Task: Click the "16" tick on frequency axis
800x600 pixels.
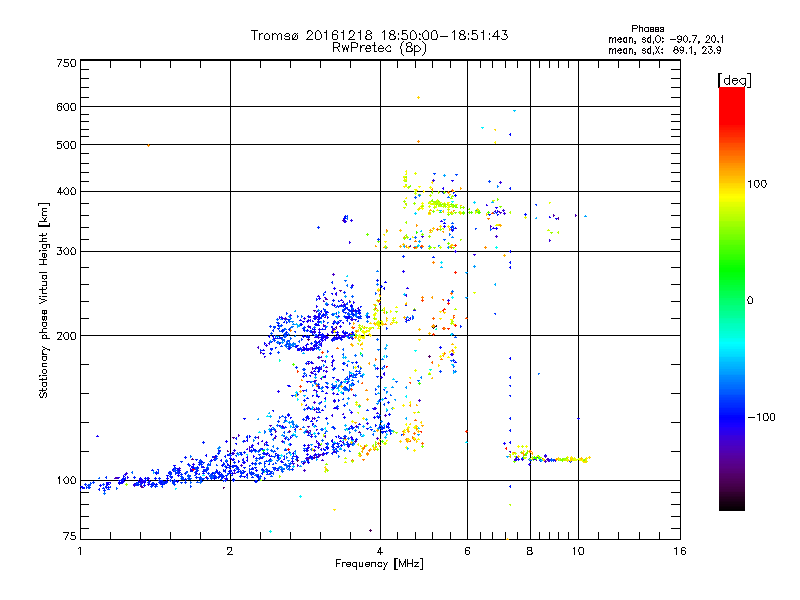Action: click(680, 551)
